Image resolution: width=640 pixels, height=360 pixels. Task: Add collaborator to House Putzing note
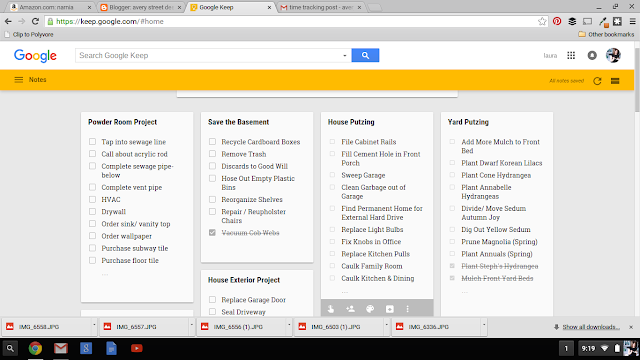click(350, 309)
